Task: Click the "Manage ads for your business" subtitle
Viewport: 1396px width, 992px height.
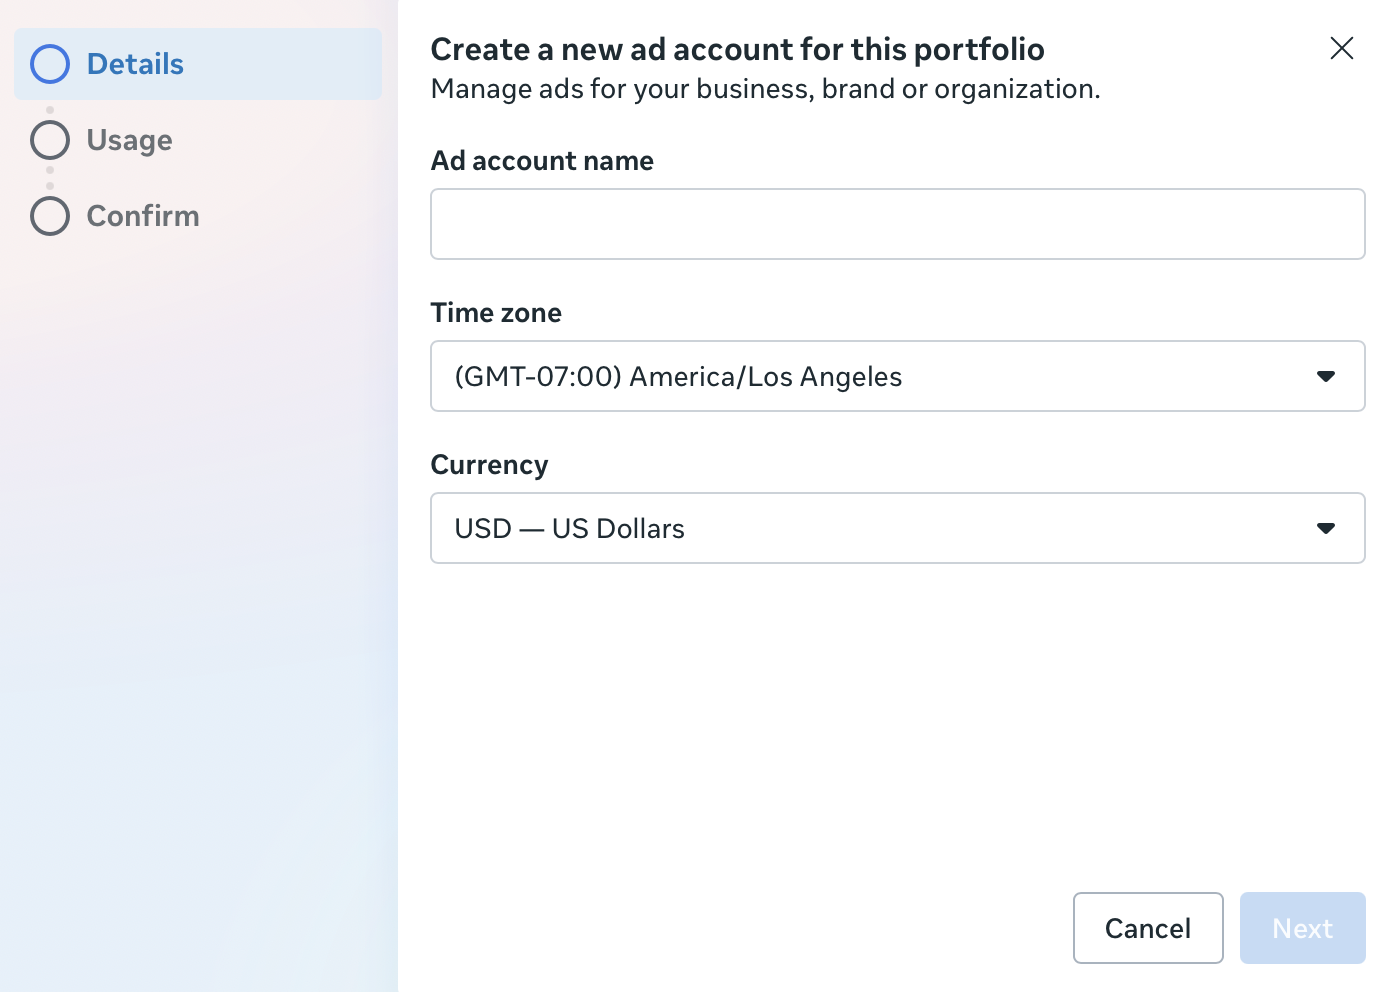Action: point(765,89)
